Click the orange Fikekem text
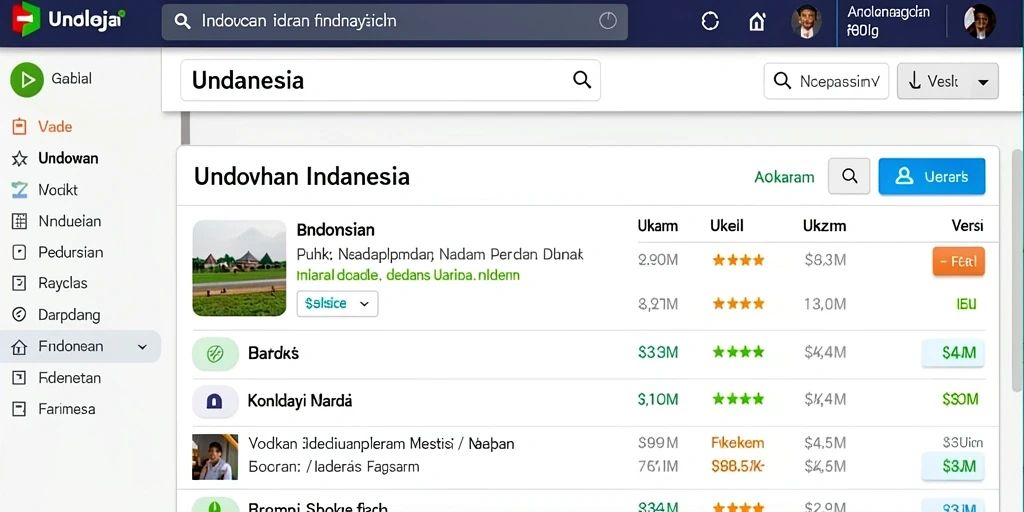Viewport: 1024px width, 512px height. (x=737, y=443)
